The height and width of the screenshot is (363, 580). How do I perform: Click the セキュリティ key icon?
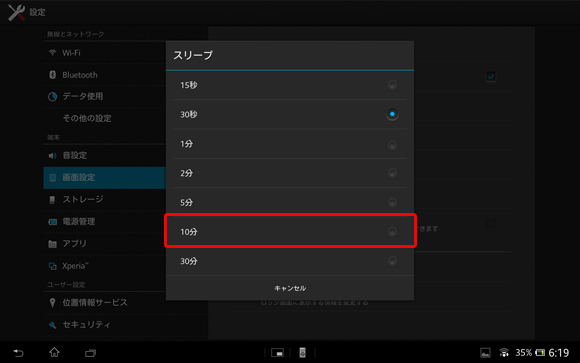point(53,325)
